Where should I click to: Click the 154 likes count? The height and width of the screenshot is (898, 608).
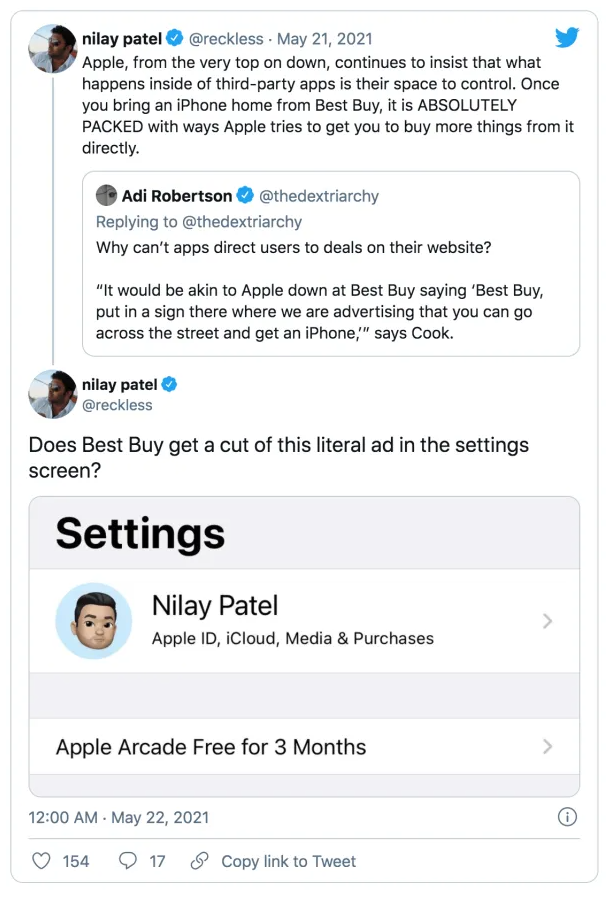click(x=76, y=861)
